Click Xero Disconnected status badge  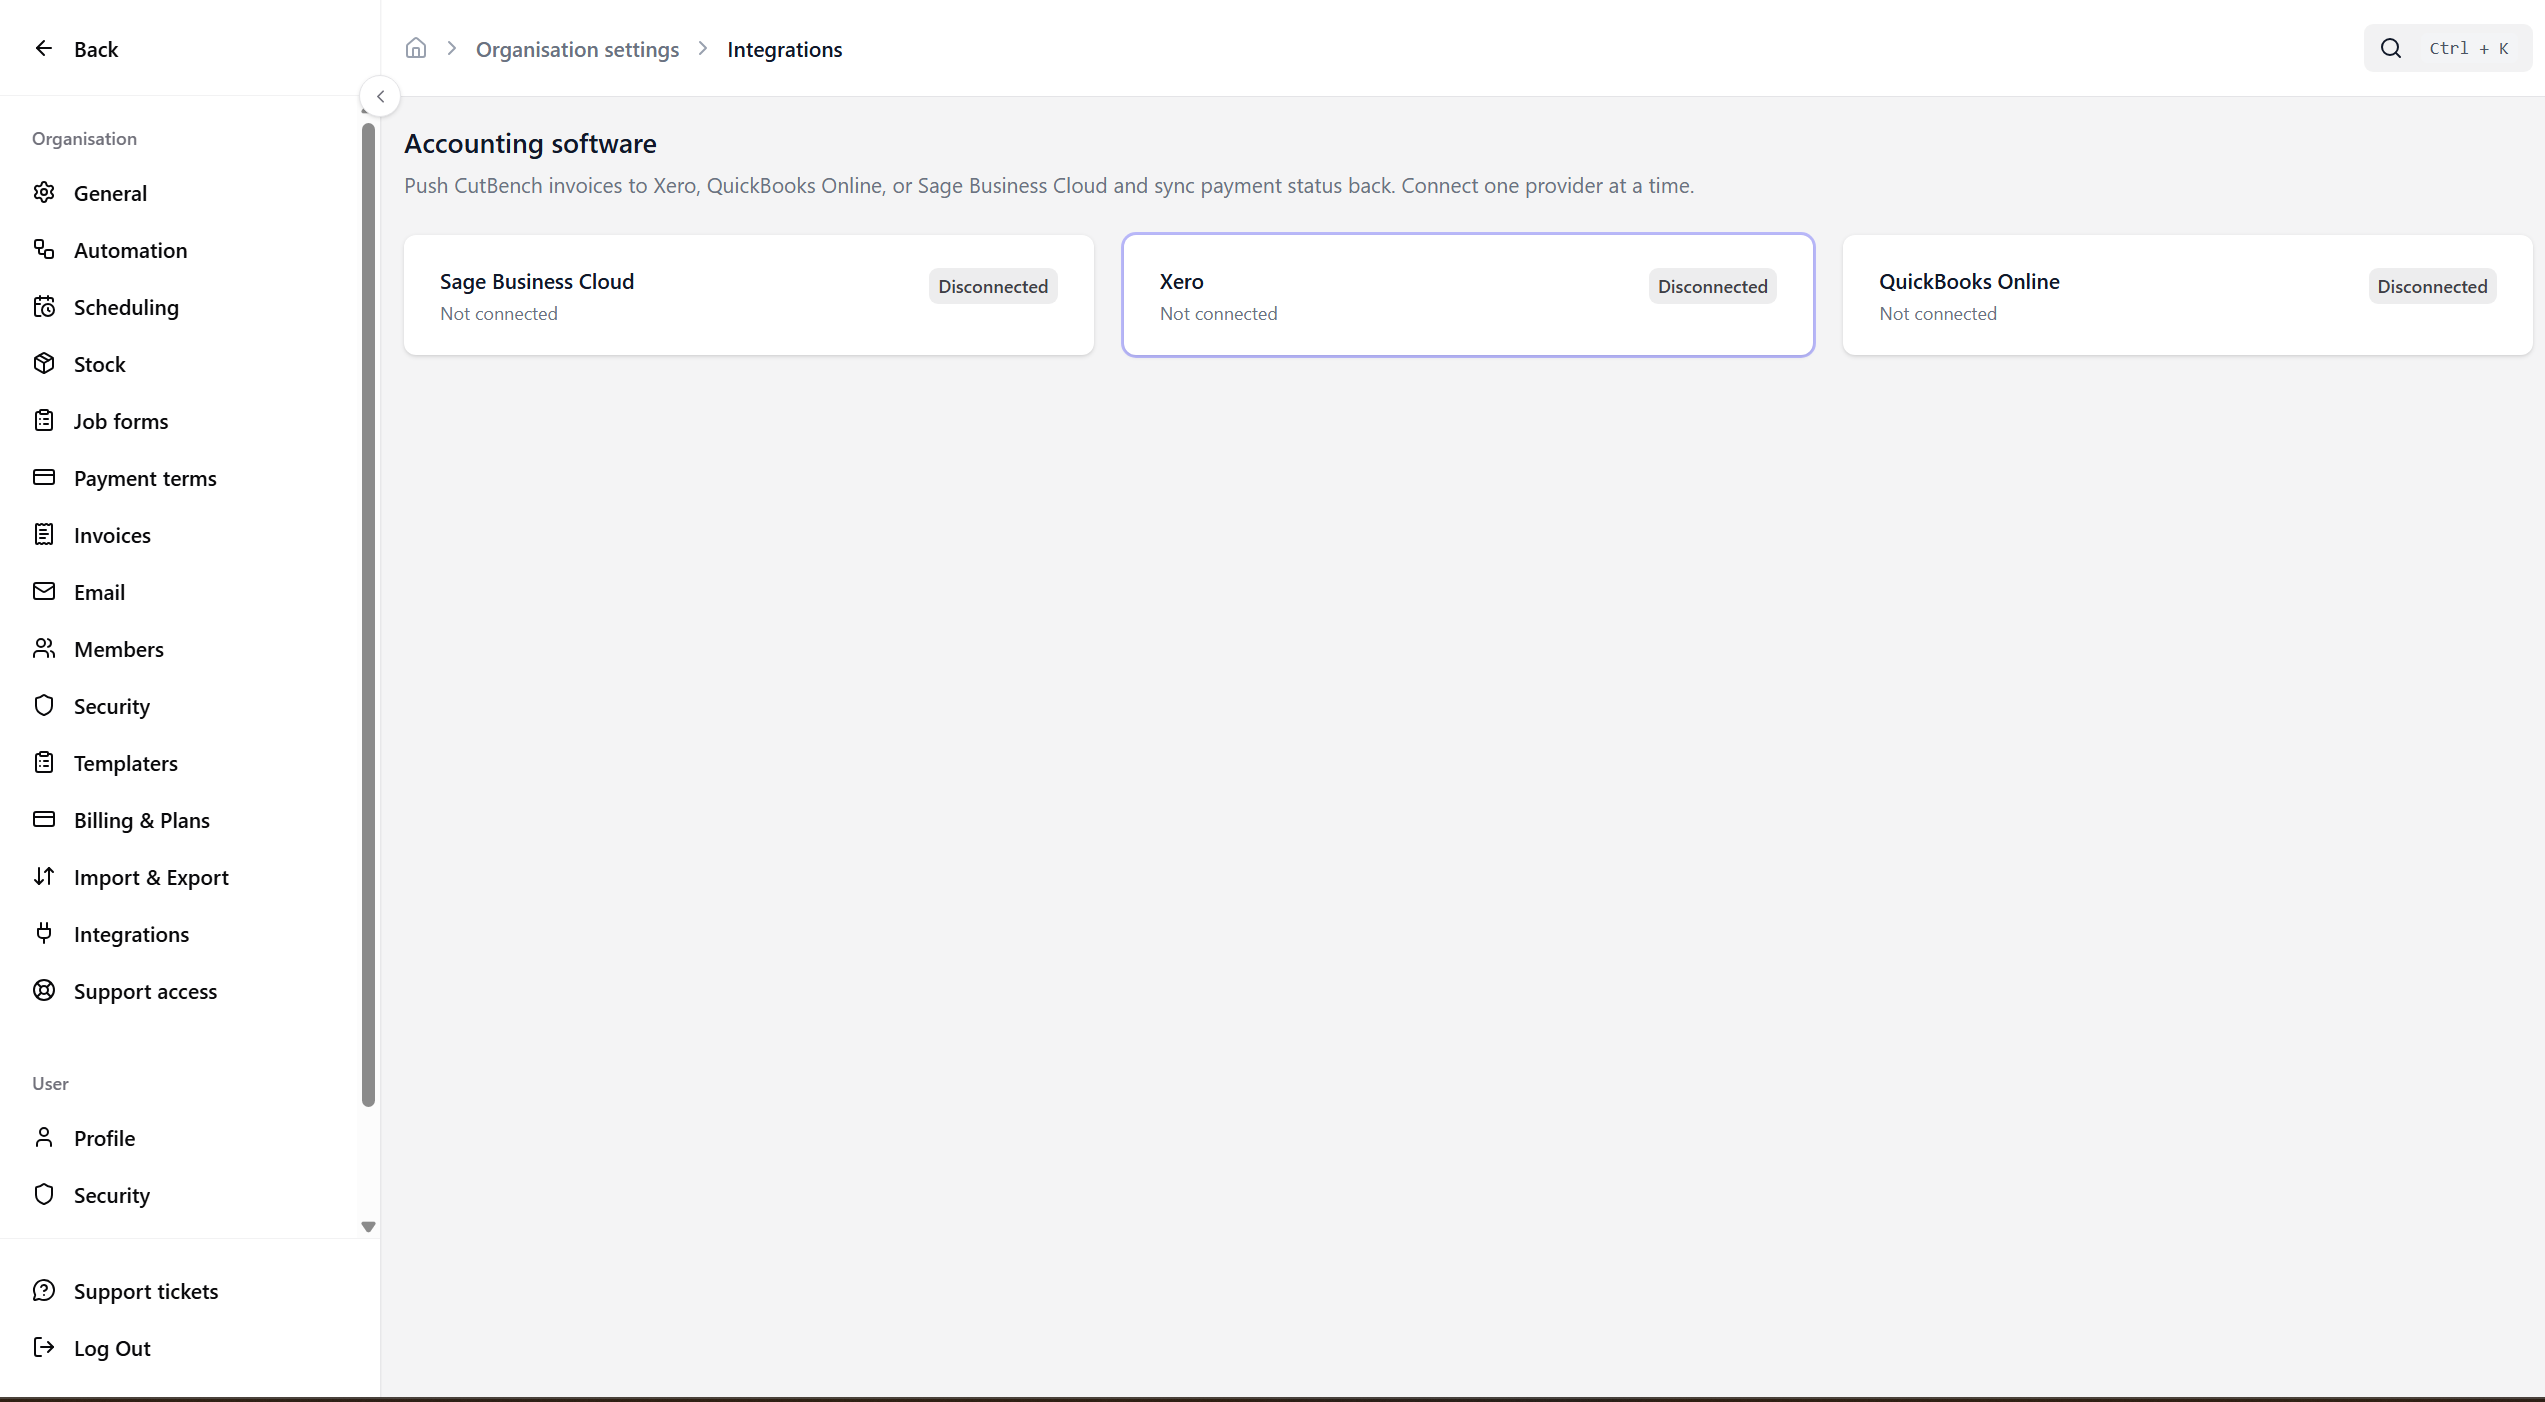[x=1713, y=286]
